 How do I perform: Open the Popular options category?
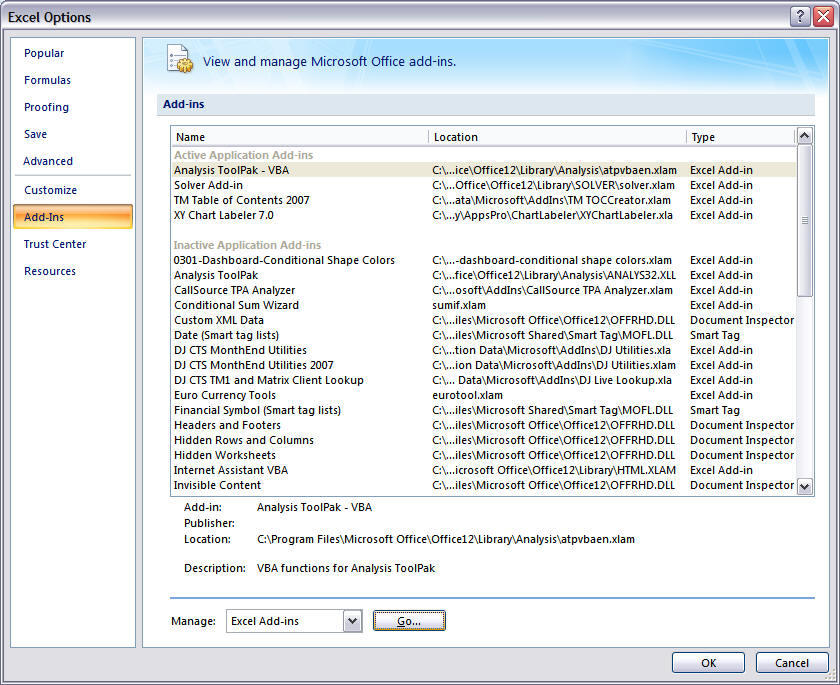point(44,53)
